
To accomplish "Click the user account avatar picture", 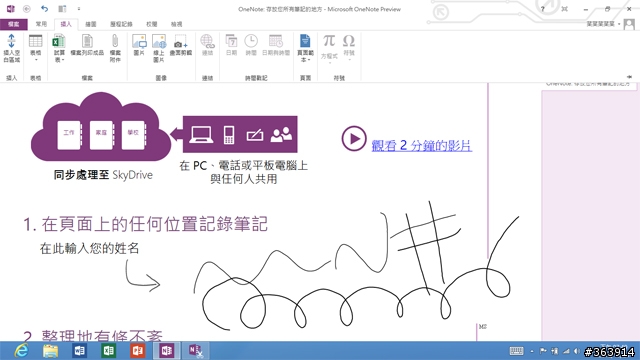I will (629, 24).
